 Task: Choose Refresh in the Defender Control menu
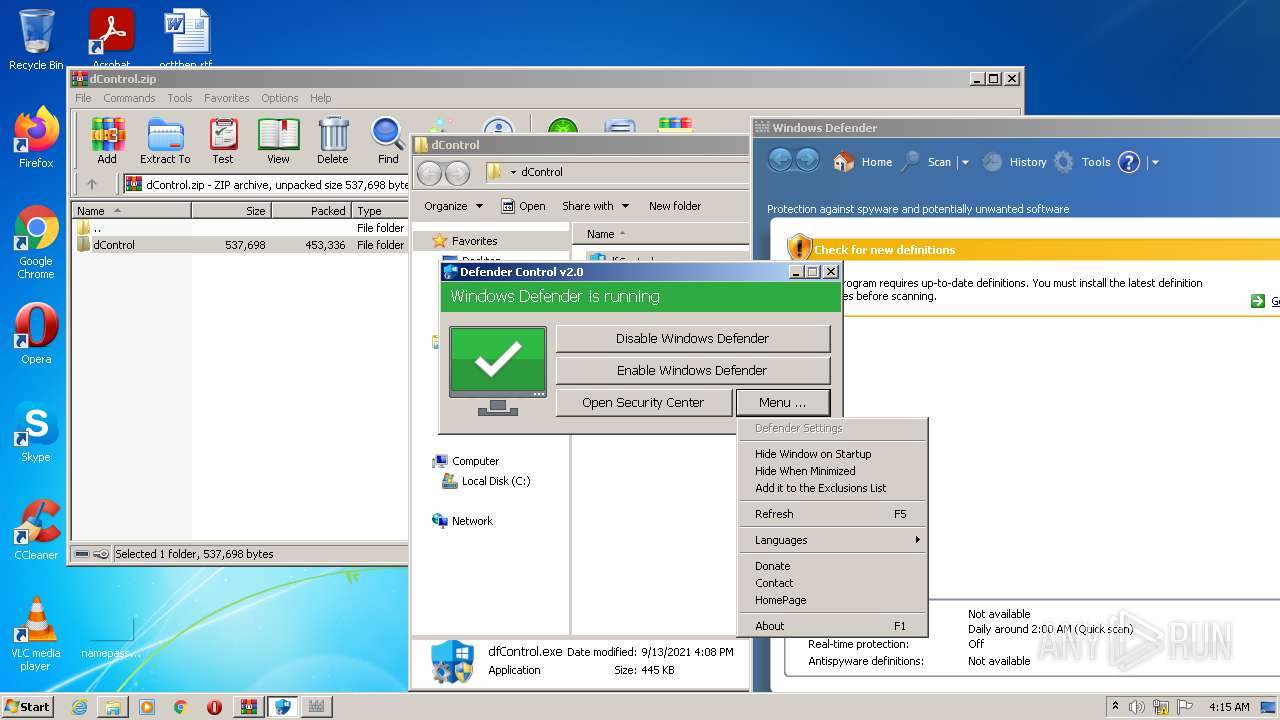click(832, 514)
